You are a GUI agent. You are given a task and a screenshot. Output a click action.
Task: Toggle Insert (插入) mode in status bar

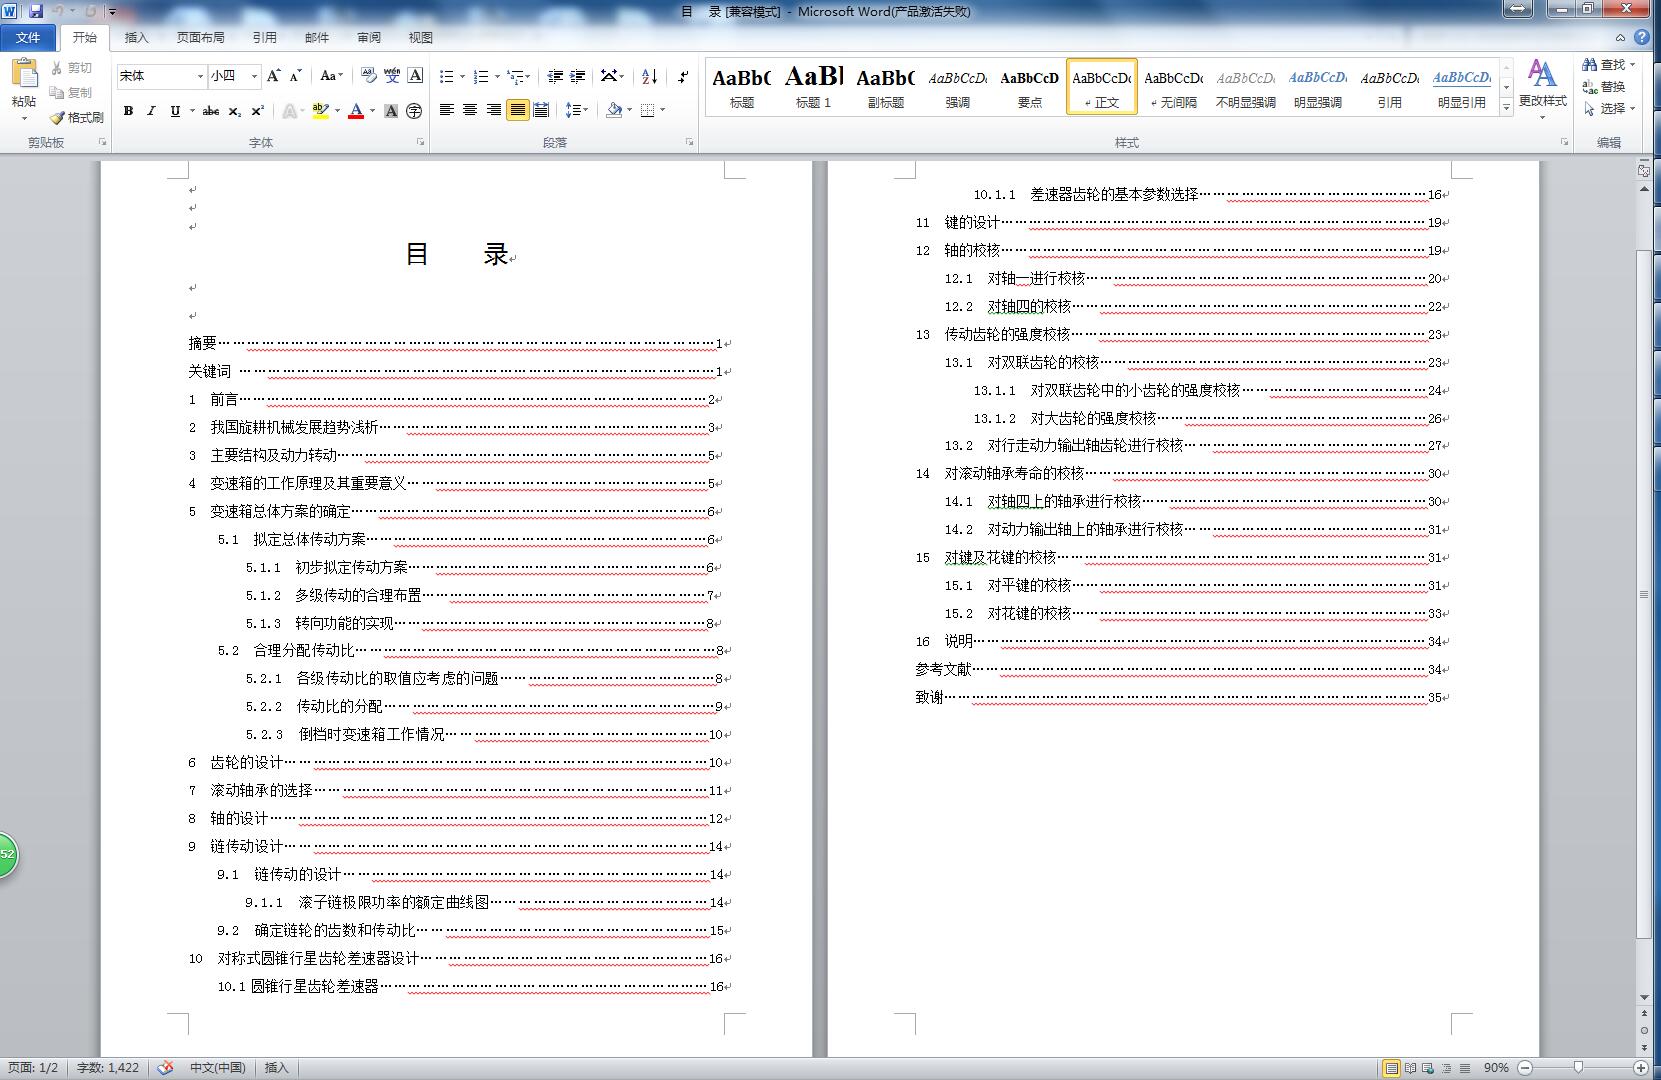(x=276, y=1067)
